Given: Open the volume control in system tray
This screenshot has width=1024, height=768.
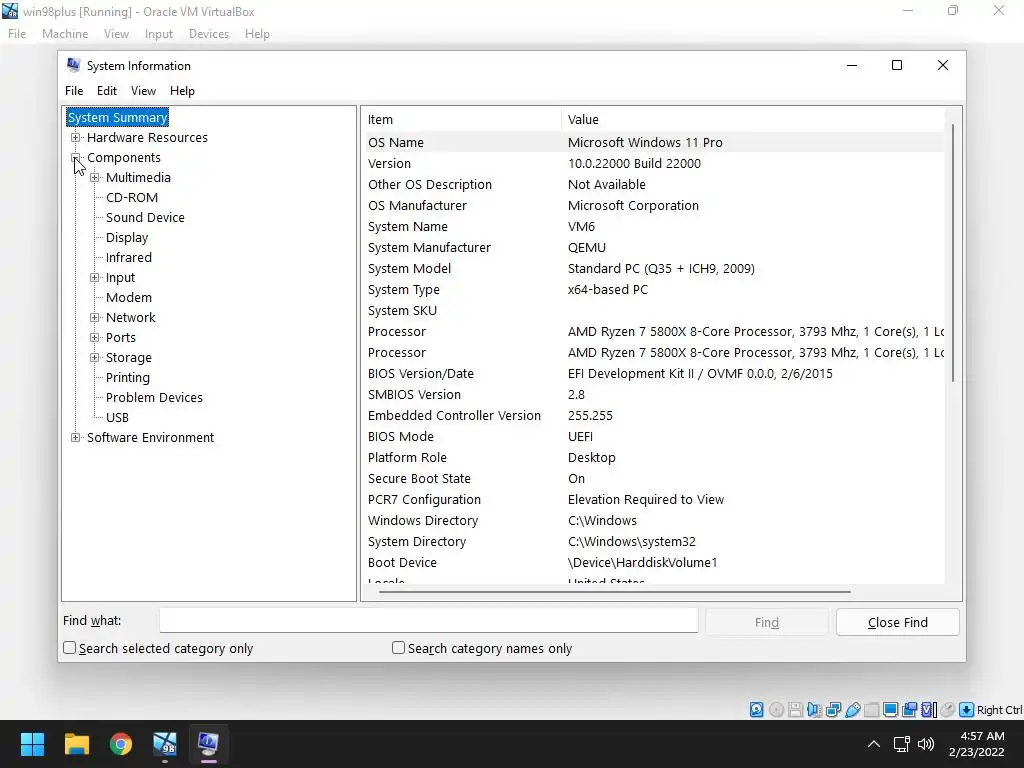Looking at the screenshot, I should tap(926, 744).
